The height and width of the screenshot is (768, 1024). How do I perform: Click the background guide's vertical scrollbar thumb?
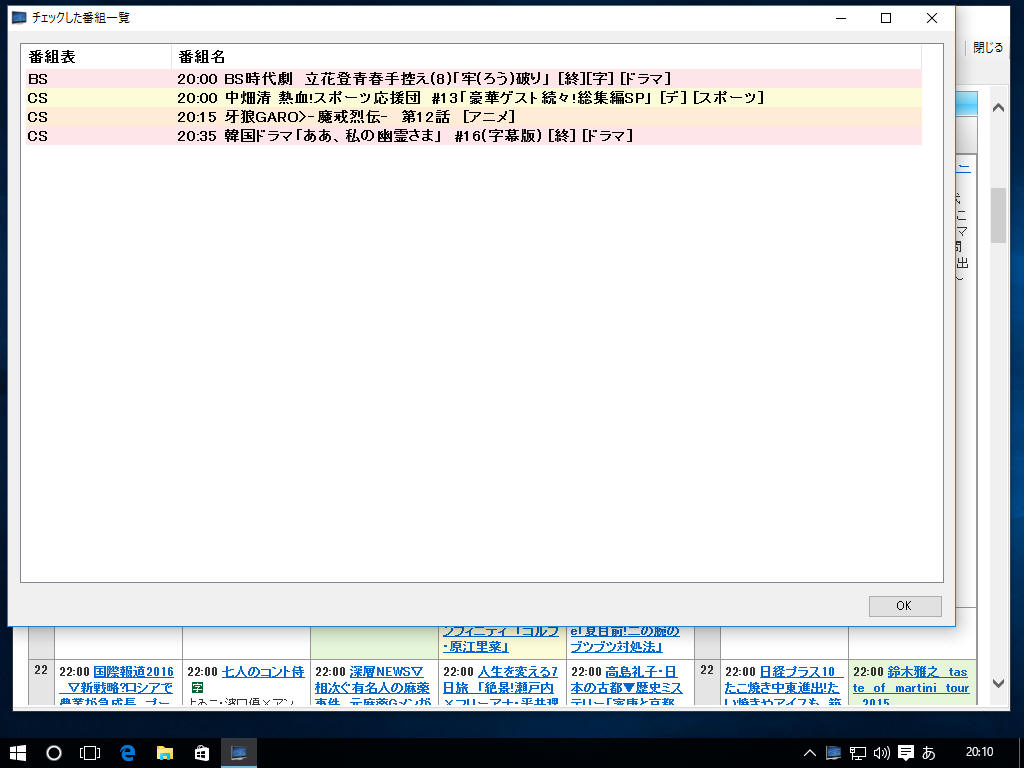coord(999,216)
